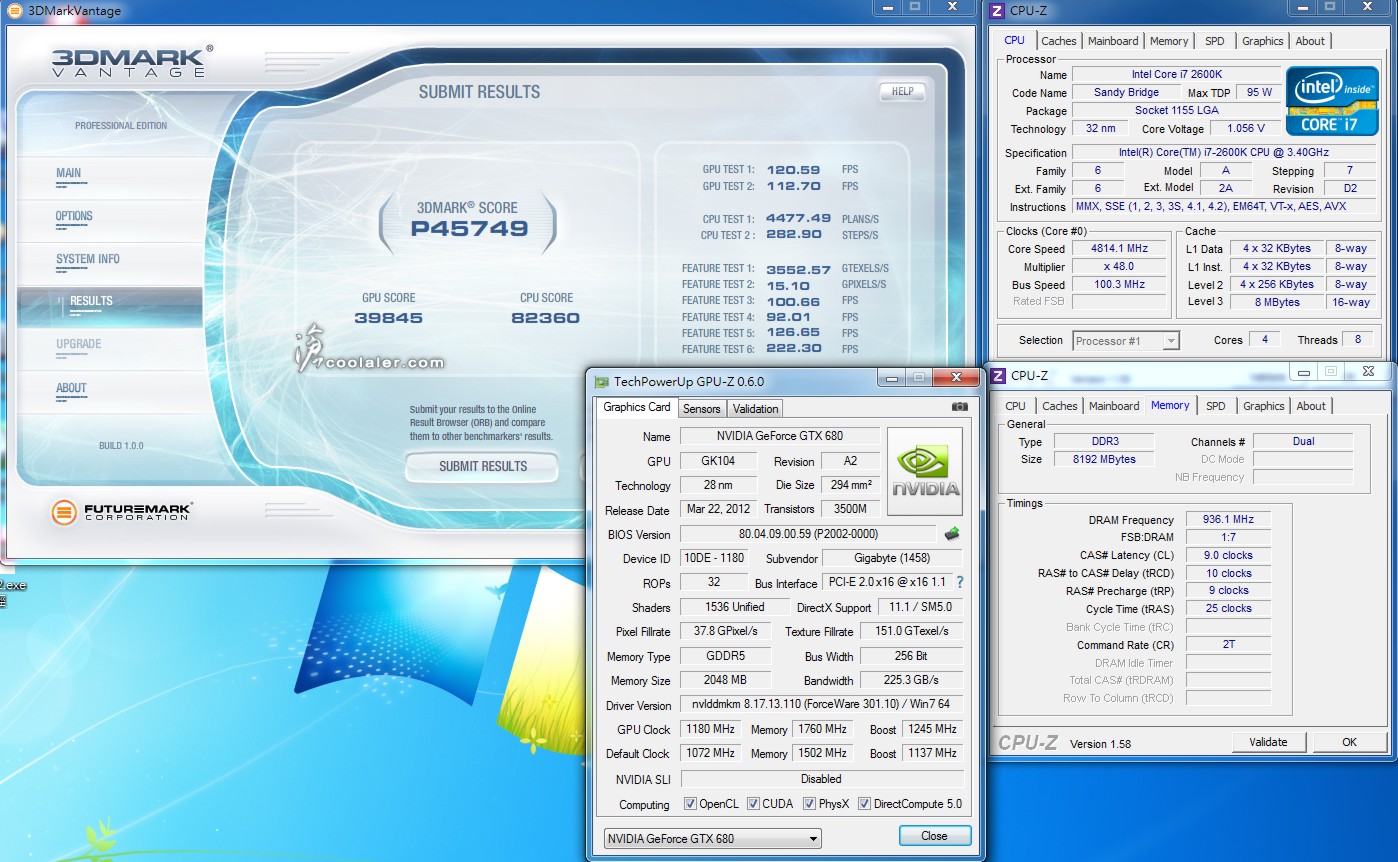Screen dimensions: 1398x862
Task: Toggle the DirectCompute 5.0 checkbox
Action: coord(865,804)
